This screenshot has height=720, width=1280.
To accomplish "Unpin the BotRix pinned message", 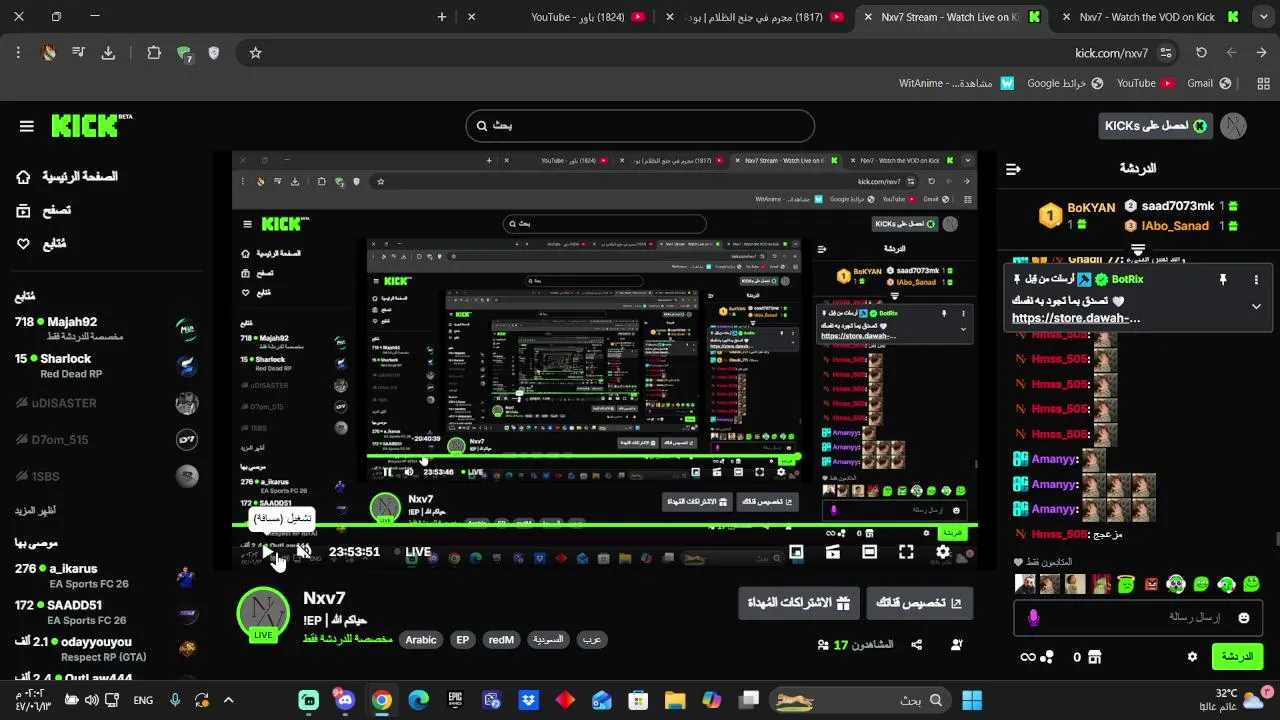I will tap(1222, 280).
